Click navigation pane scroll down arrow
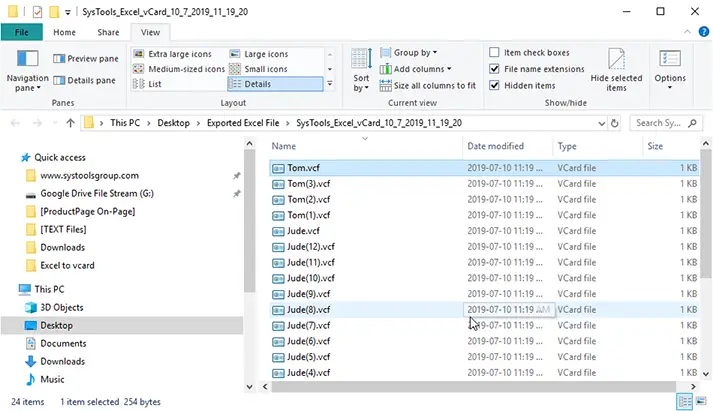713x411 pixels. pyautogui.click(x=250, y=387)
